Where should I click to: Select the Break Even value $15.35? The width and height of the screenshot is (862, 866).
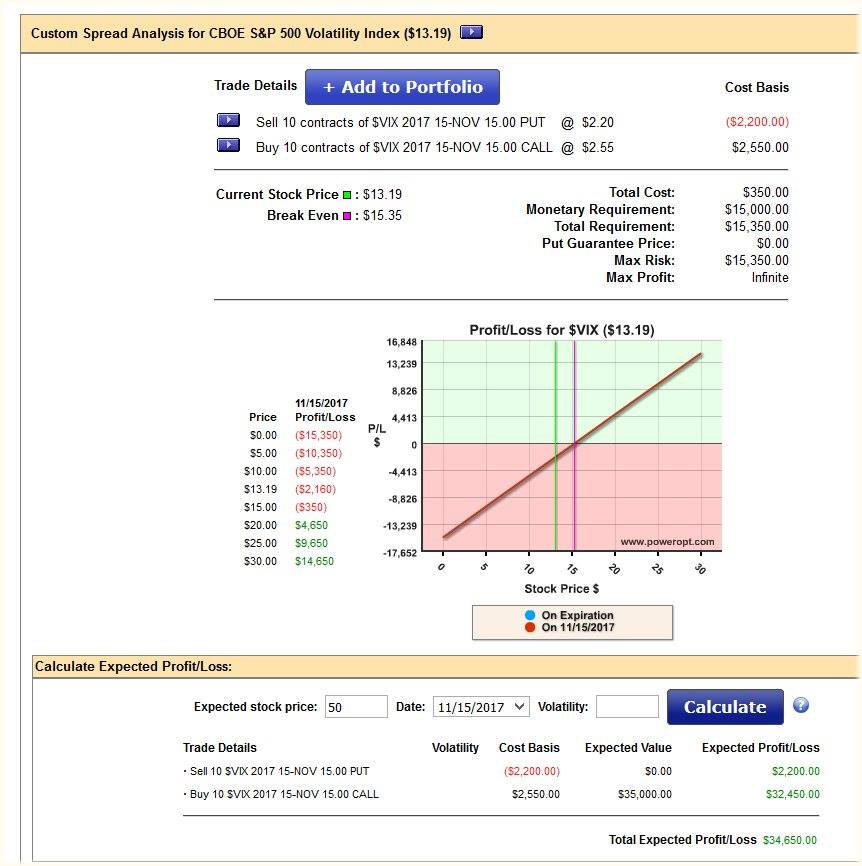[x=382, y=215]
